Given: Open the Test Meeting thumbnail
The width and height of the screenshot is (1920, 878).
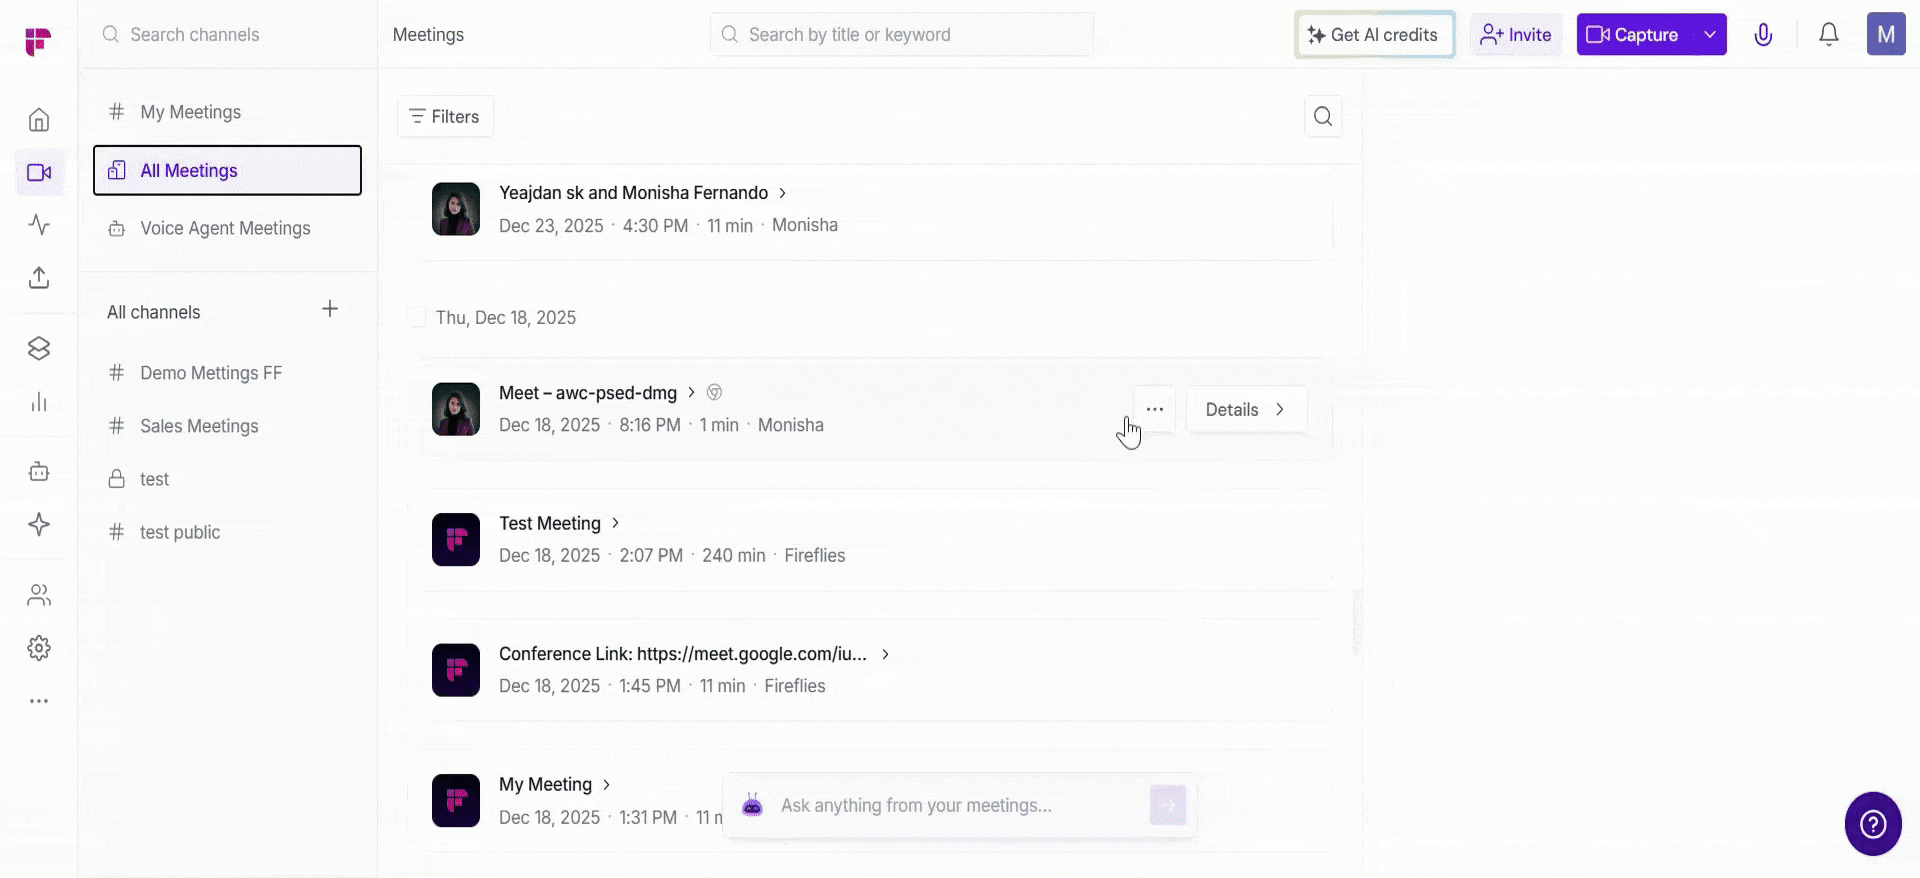Looking at the screenshot, I should pyautogui.click(x=456, y=540).
